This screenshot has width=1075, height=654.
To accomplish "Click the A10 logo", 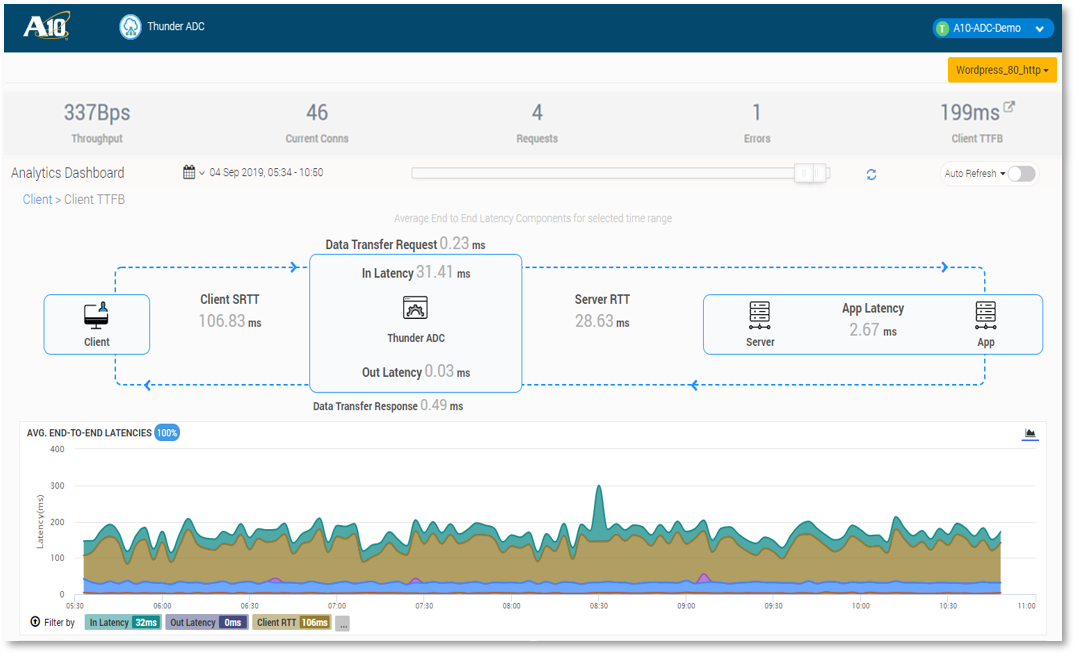I will pyautogui.click(x=47, y=27).
